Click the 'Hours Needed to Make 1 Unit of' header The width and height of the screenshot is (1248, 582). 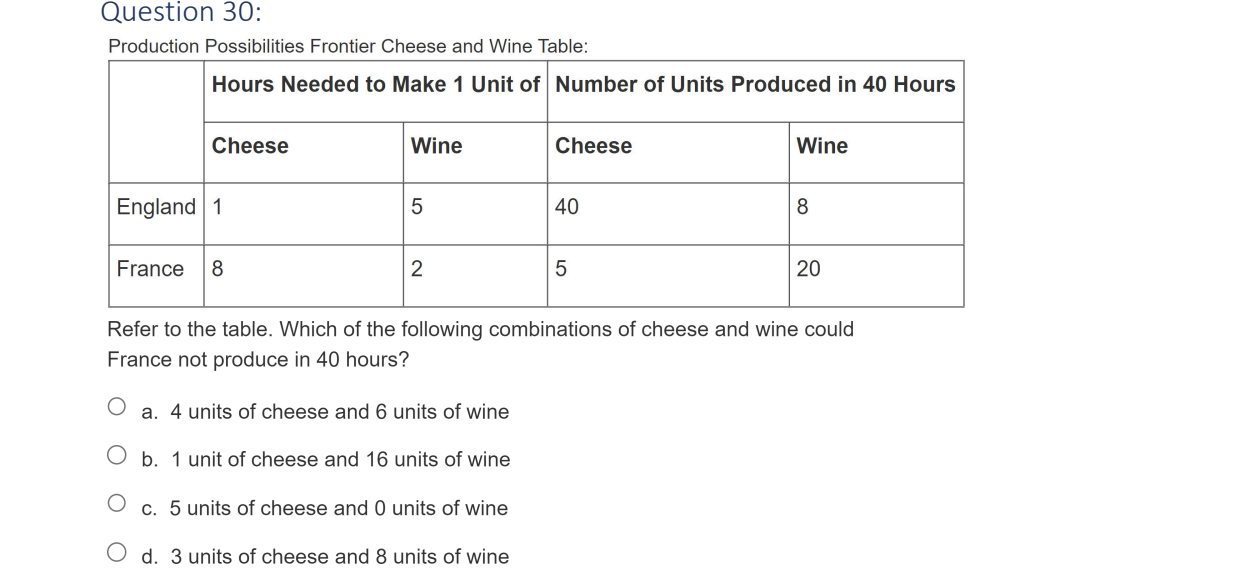coord(377,84)
